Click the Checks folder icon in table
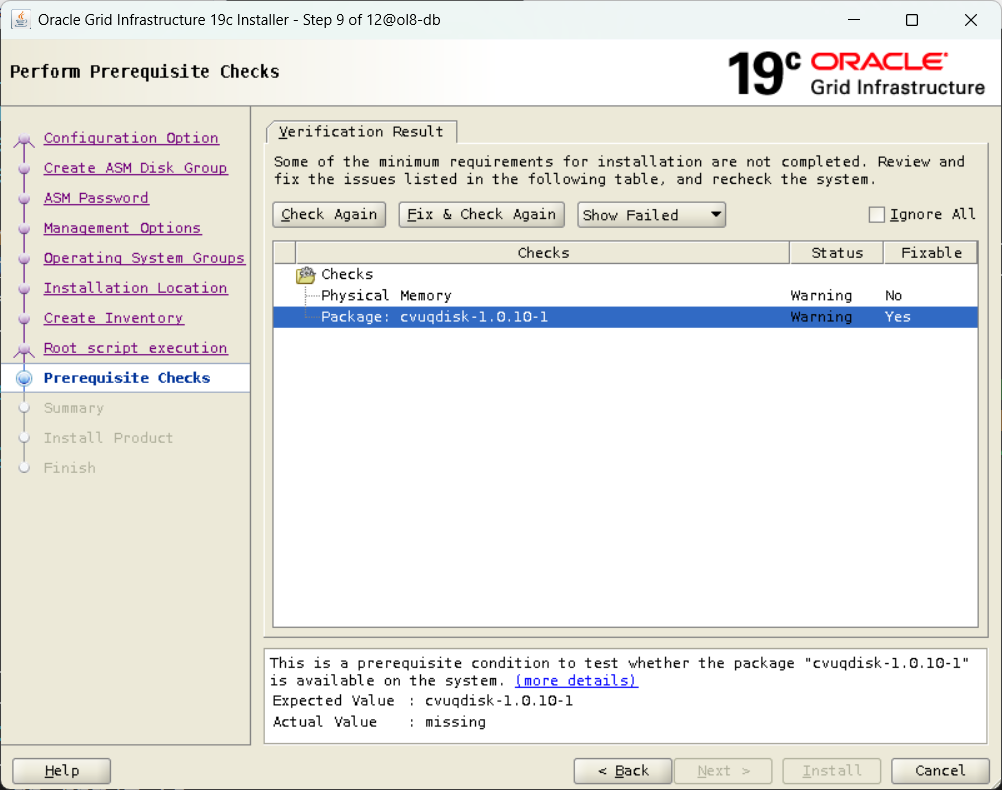Viewport: 1002px width, 790px height. pos(305,275)
